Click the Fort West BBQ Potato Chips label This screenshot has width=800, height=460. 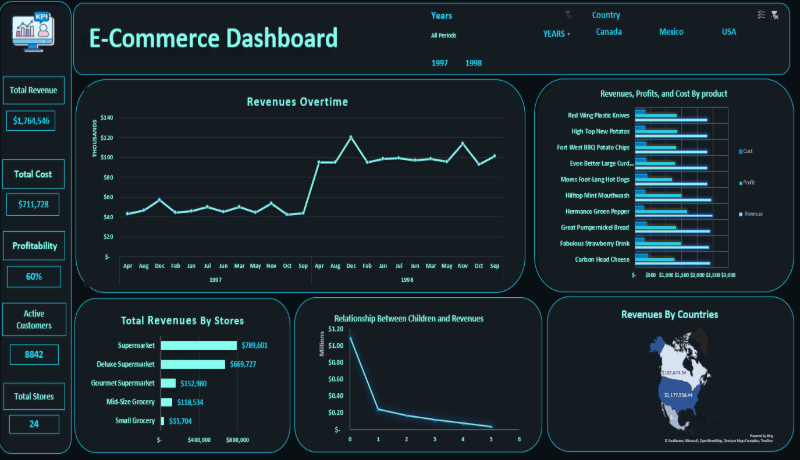pos(593,148)
